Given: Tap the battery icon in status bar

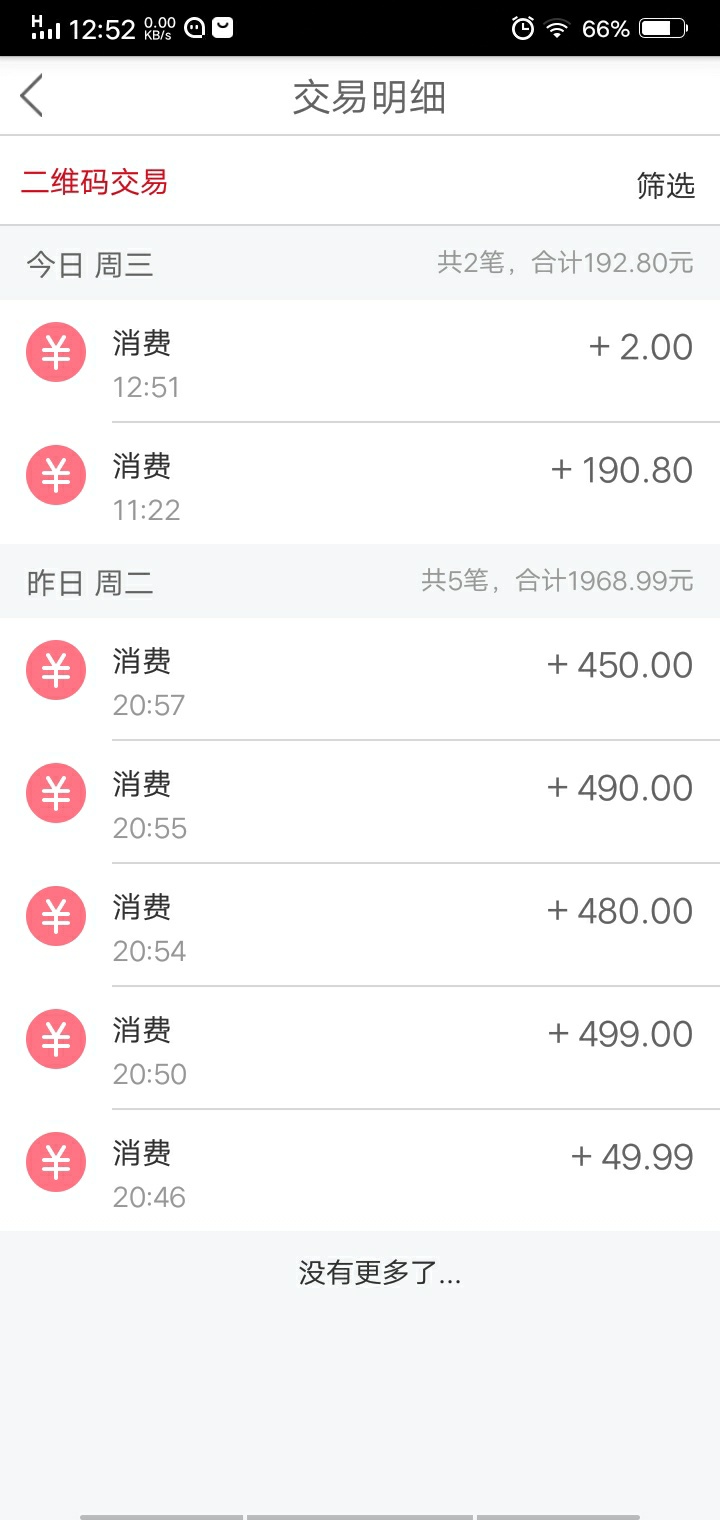Looking at the screenshot, I should click(664, 29).
